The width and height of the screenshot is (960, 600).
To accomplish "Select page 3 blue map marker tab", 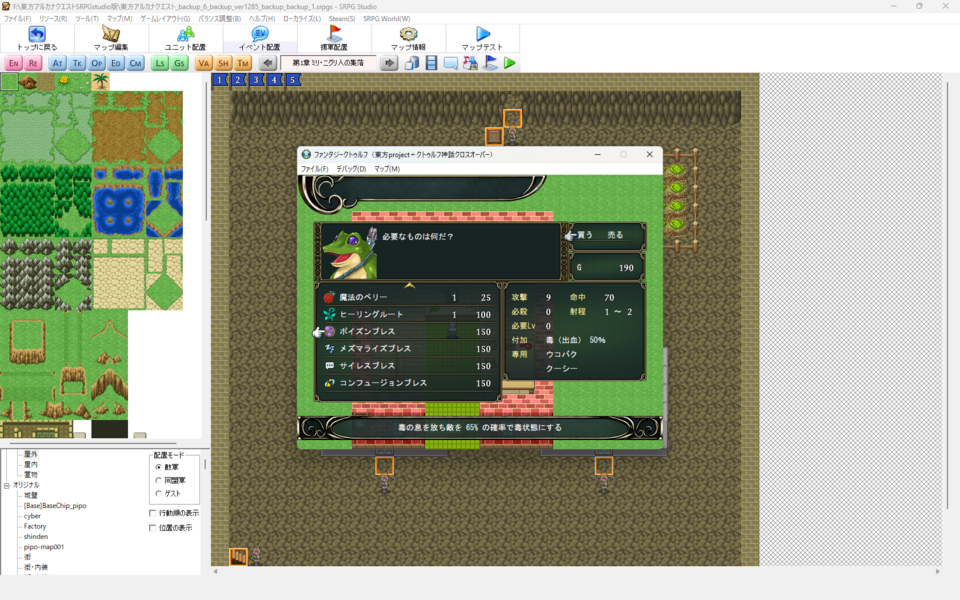I will (x=256, y=80).
